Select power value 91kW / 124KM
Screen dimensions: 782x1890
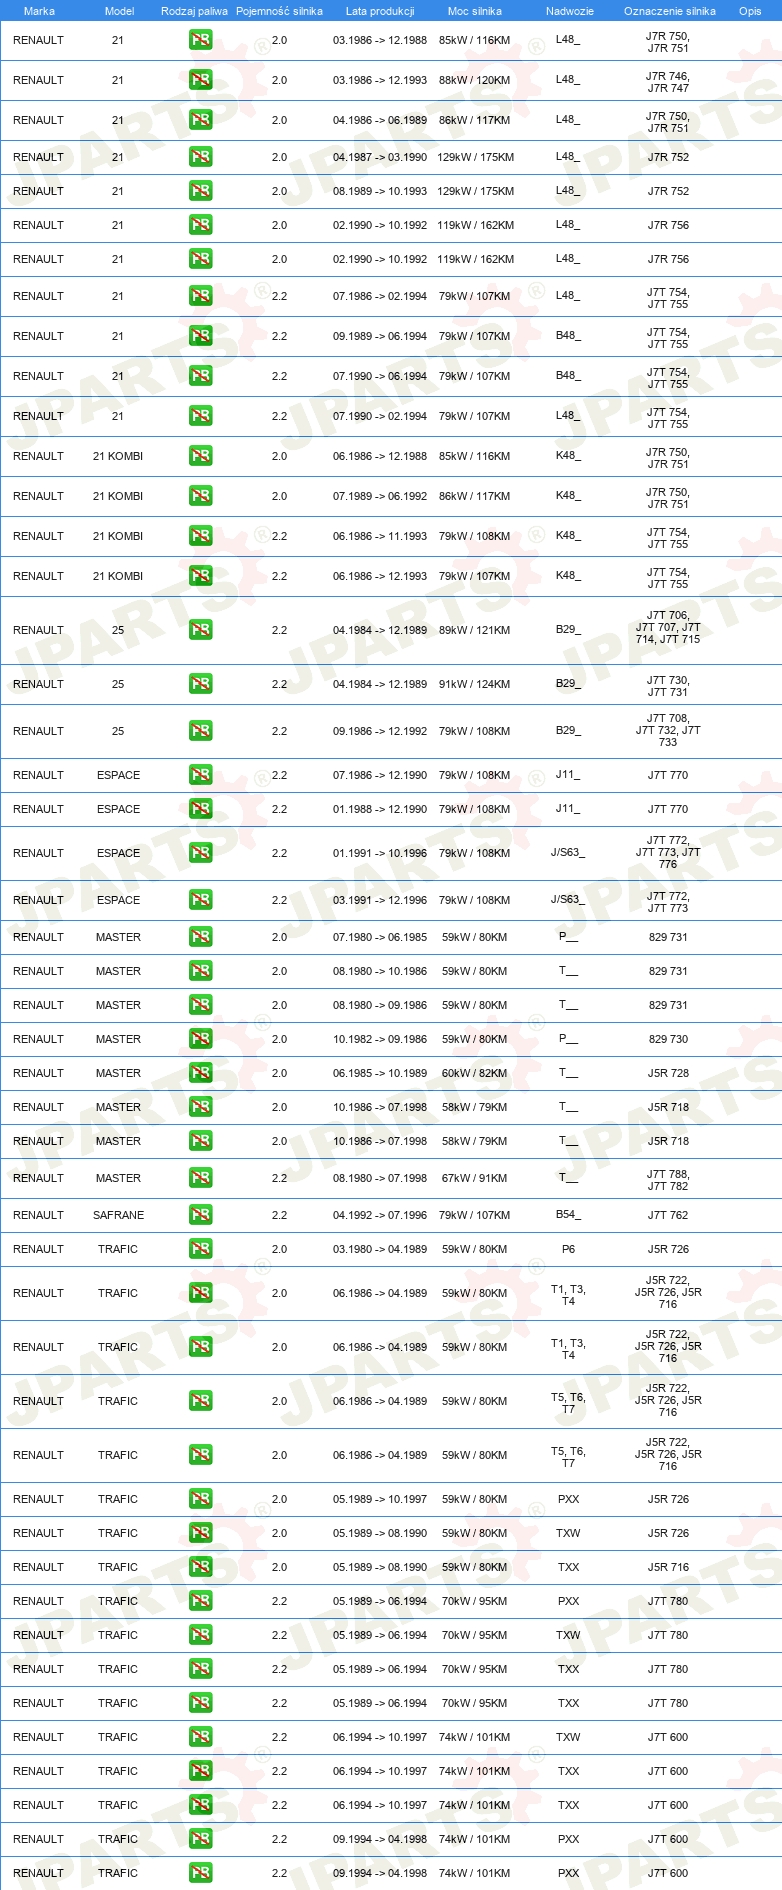474,684
